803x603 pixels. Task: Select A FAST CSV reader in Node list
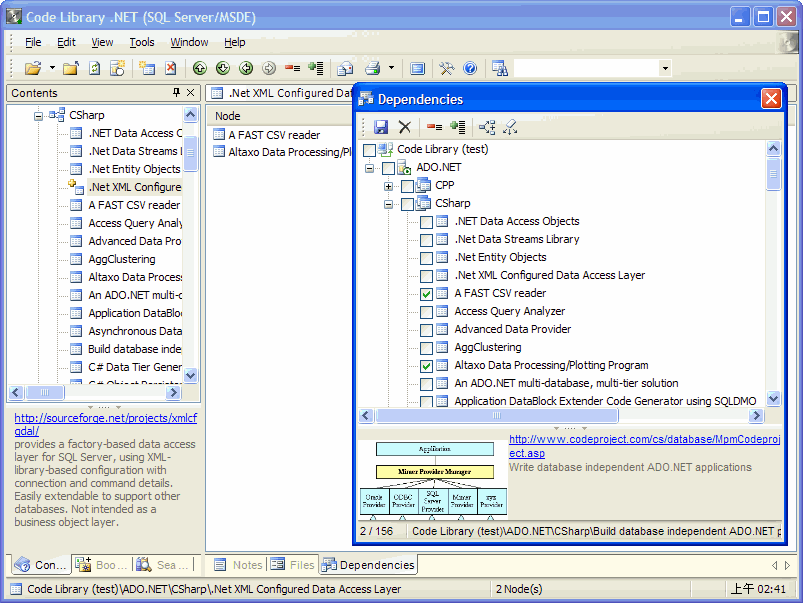pyautogui.click(x=274, y=135)
